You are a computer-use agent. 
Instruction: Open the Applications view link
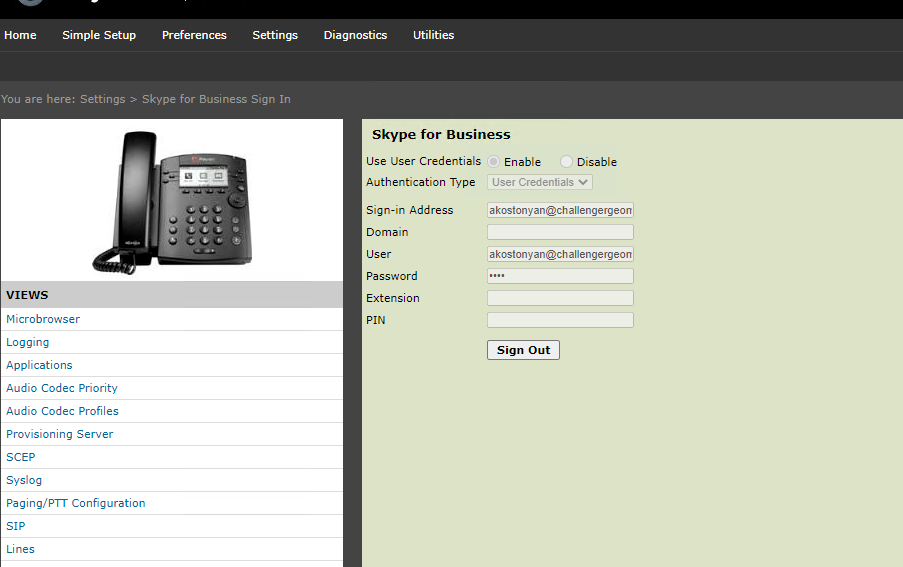coord(39,365)
